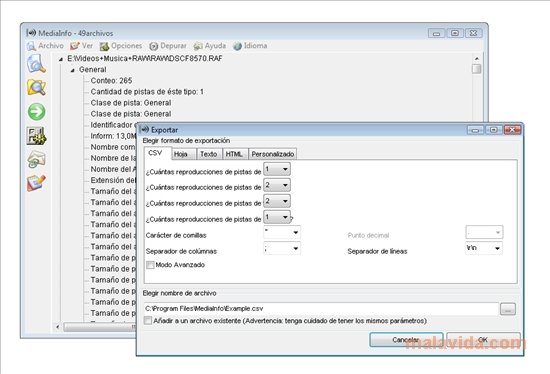This screenshot has height=374, width=550.
Task: Click the export file path field
Action: coord(321,309)
